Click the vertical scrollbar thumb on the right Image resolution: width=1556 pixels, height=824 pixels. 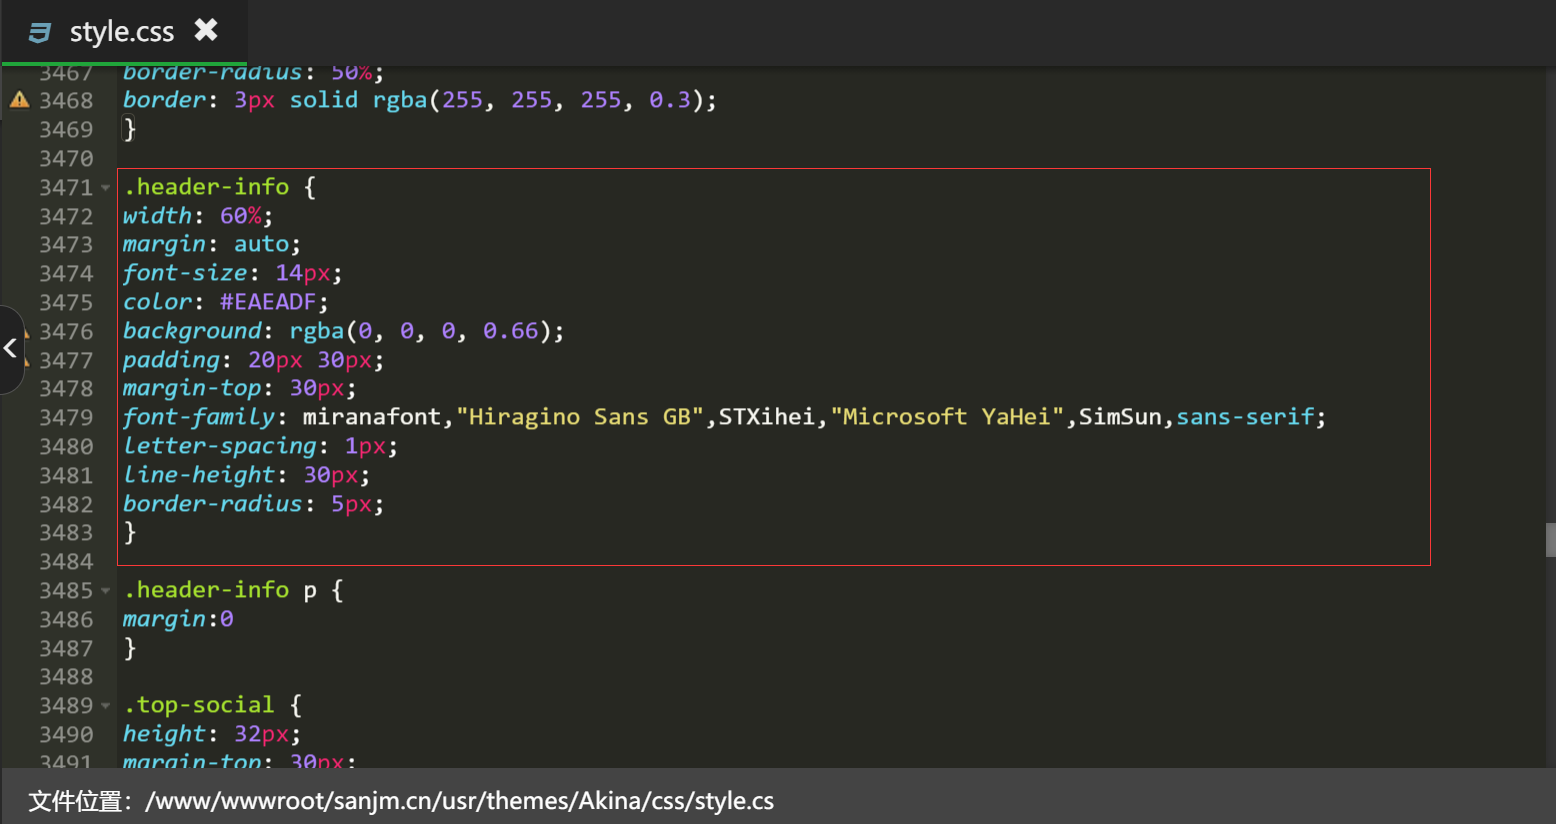(x=1550, y=540)
